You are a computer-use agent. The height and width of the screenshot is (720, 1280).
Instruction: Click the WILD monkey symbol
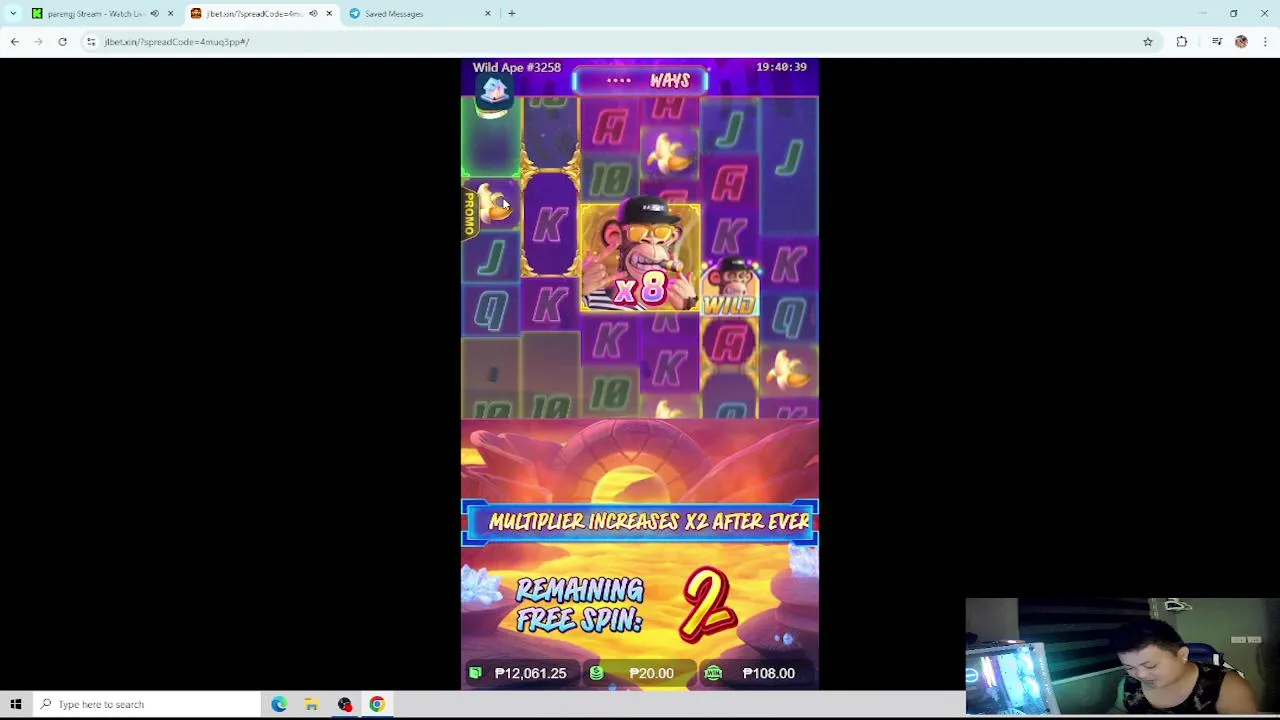pos(730,289)
